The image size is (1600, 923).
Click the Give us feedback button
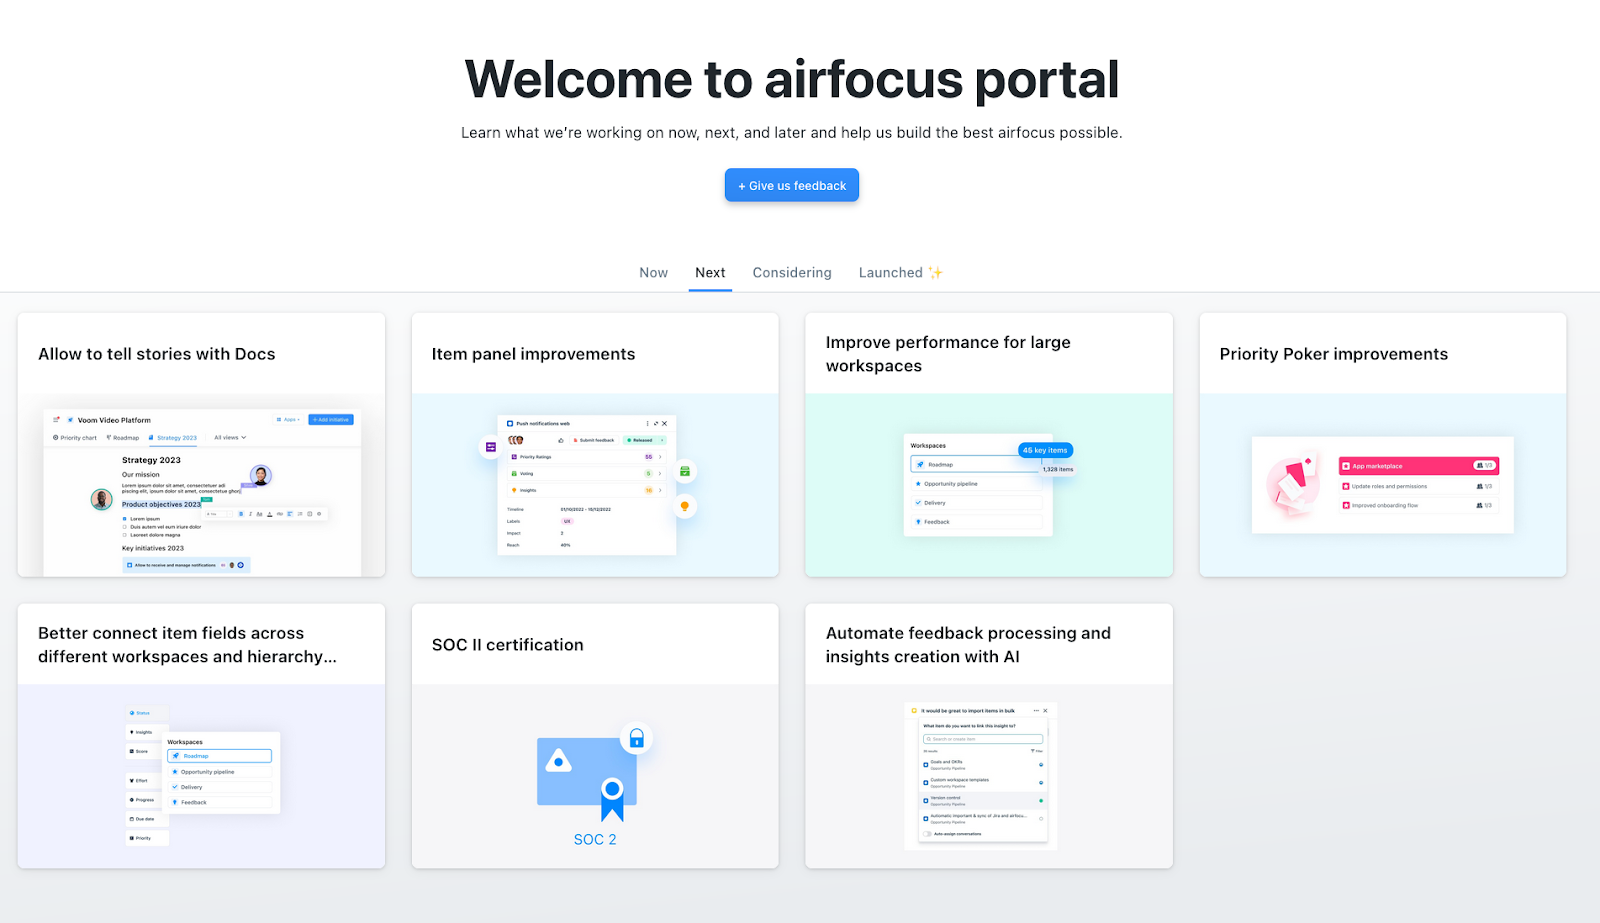pyautogui.click(x=791, y=185)
